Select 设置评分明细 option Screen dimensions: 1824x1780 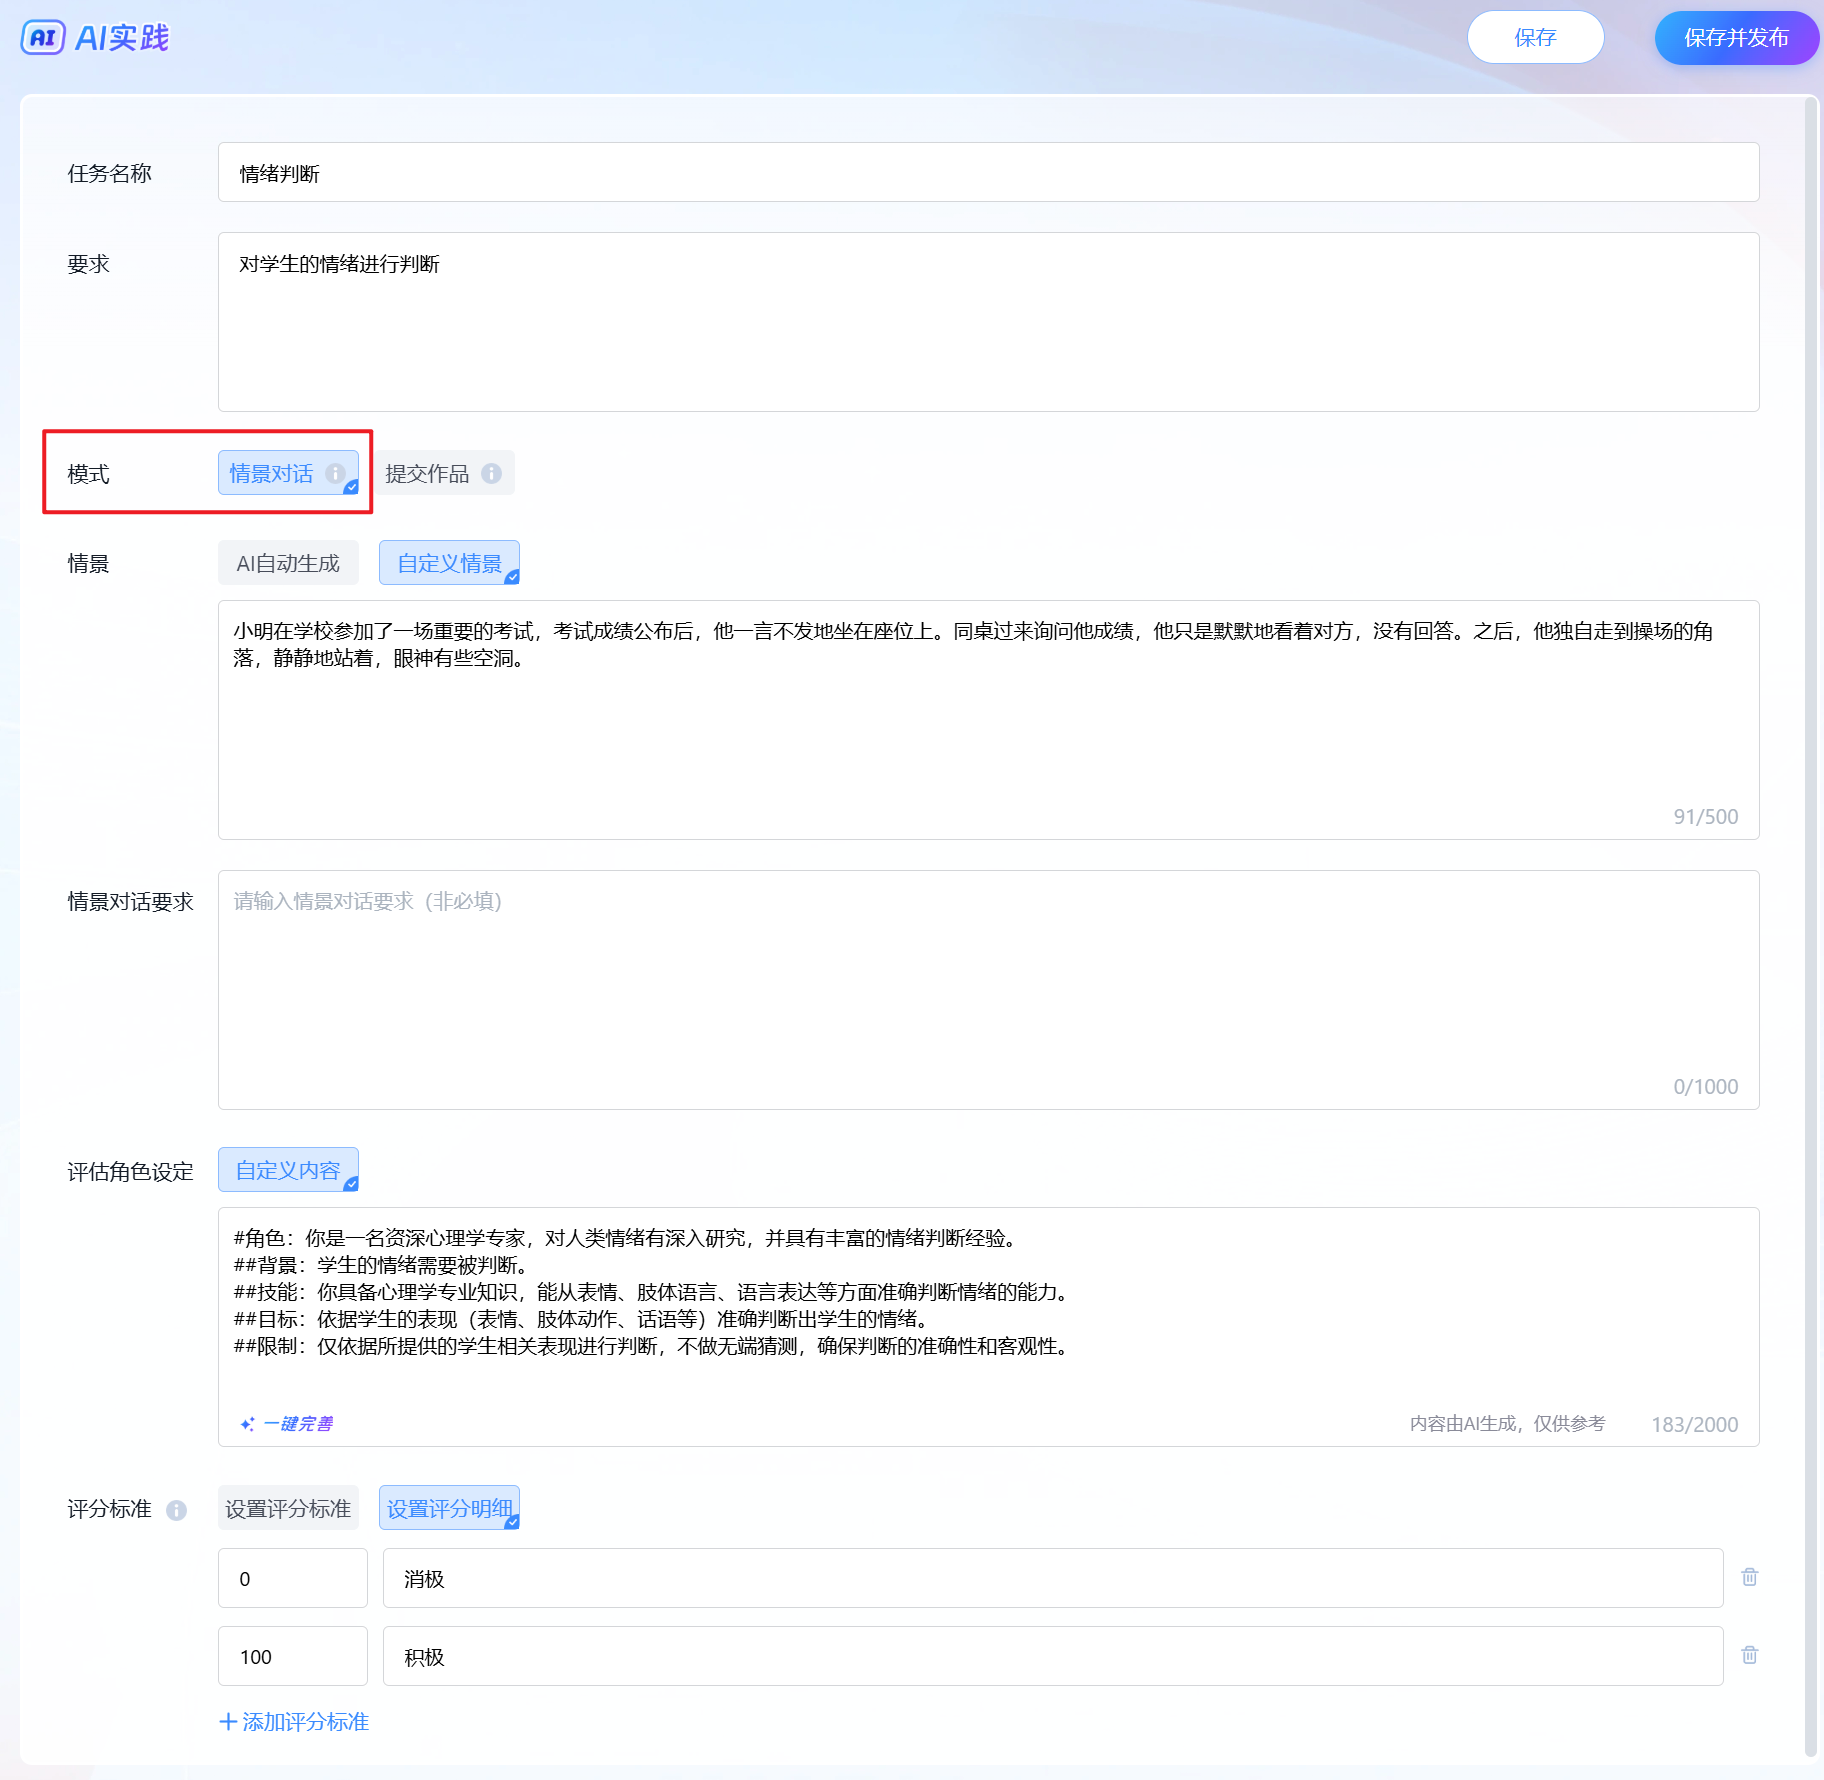point(449,1508)
